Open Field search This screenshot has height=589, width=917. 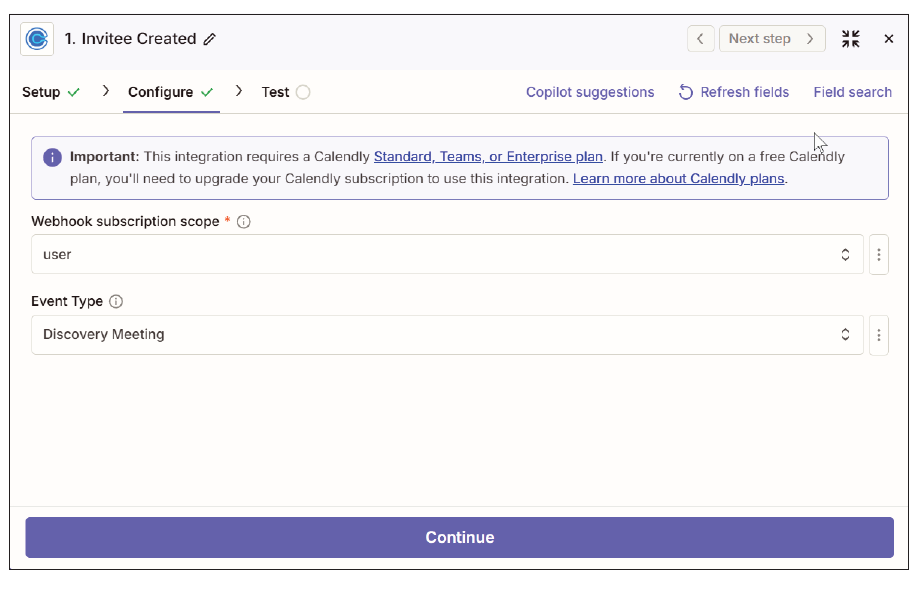852,92
